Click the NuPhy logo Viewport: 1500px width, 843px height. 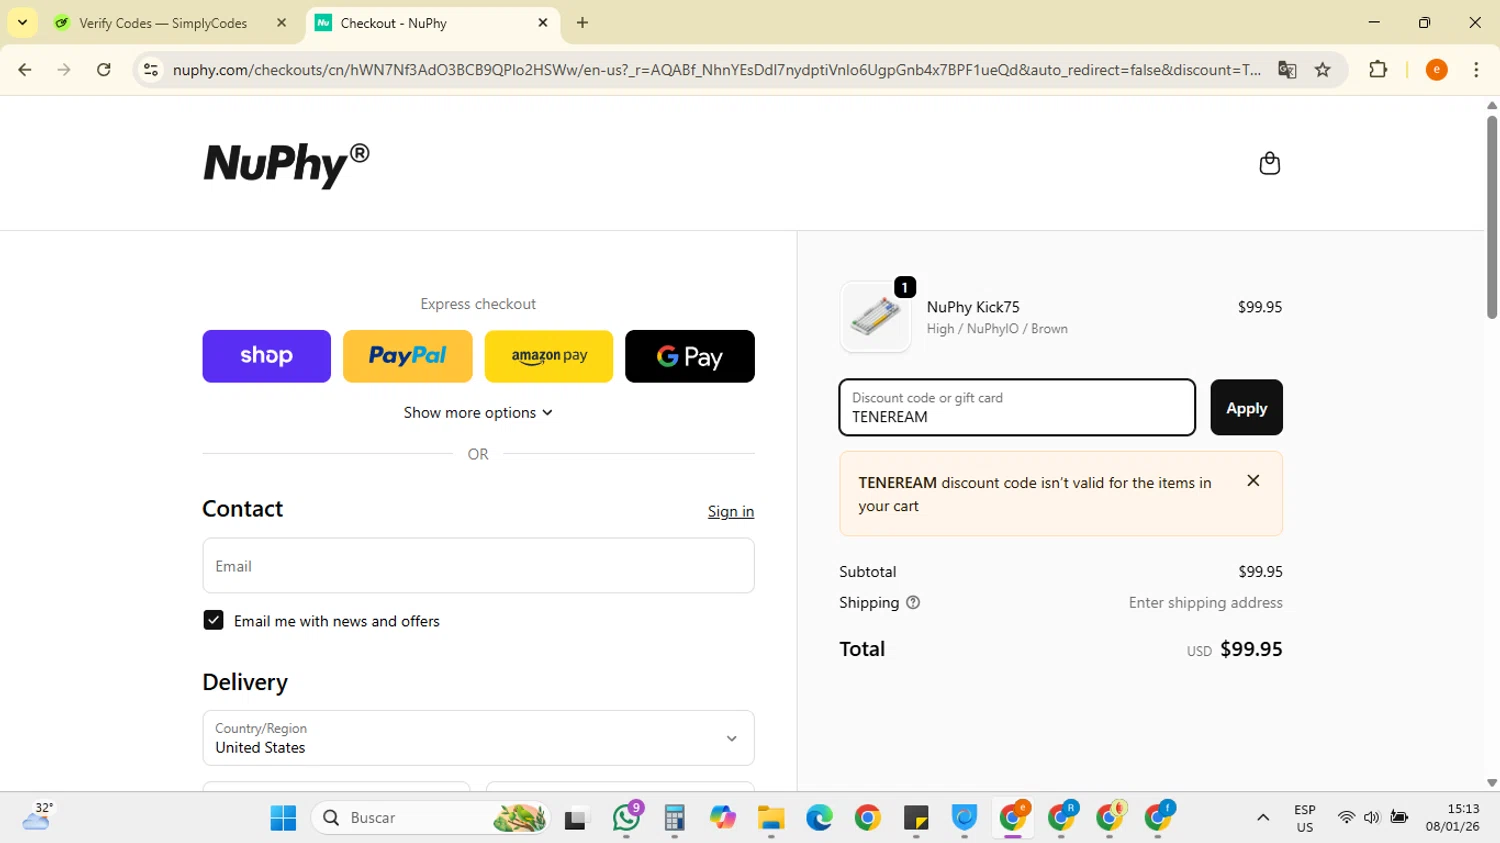pos(286,164)
